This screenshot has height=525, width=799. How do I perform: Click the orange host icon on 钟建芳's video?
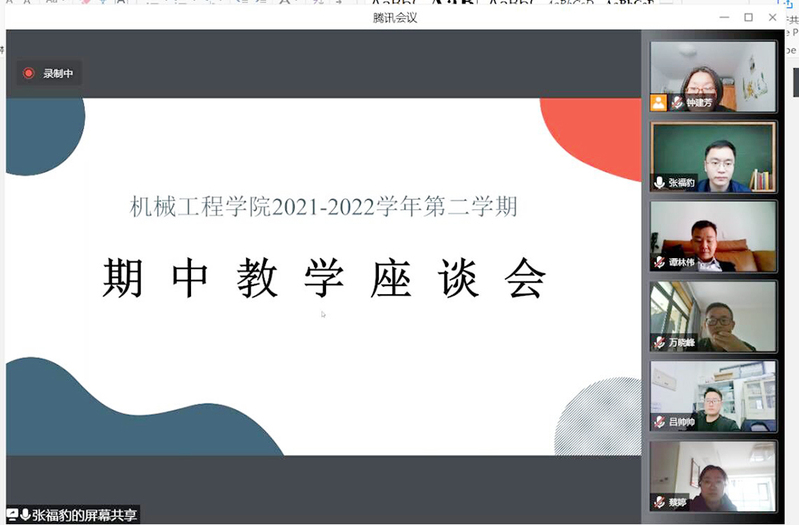[x=658, y=102]
